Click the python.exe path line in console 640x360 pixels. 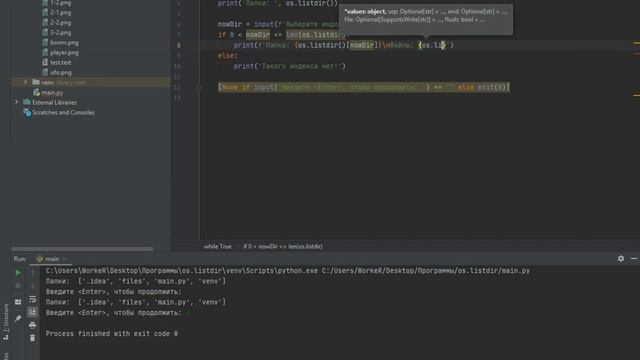288,271
